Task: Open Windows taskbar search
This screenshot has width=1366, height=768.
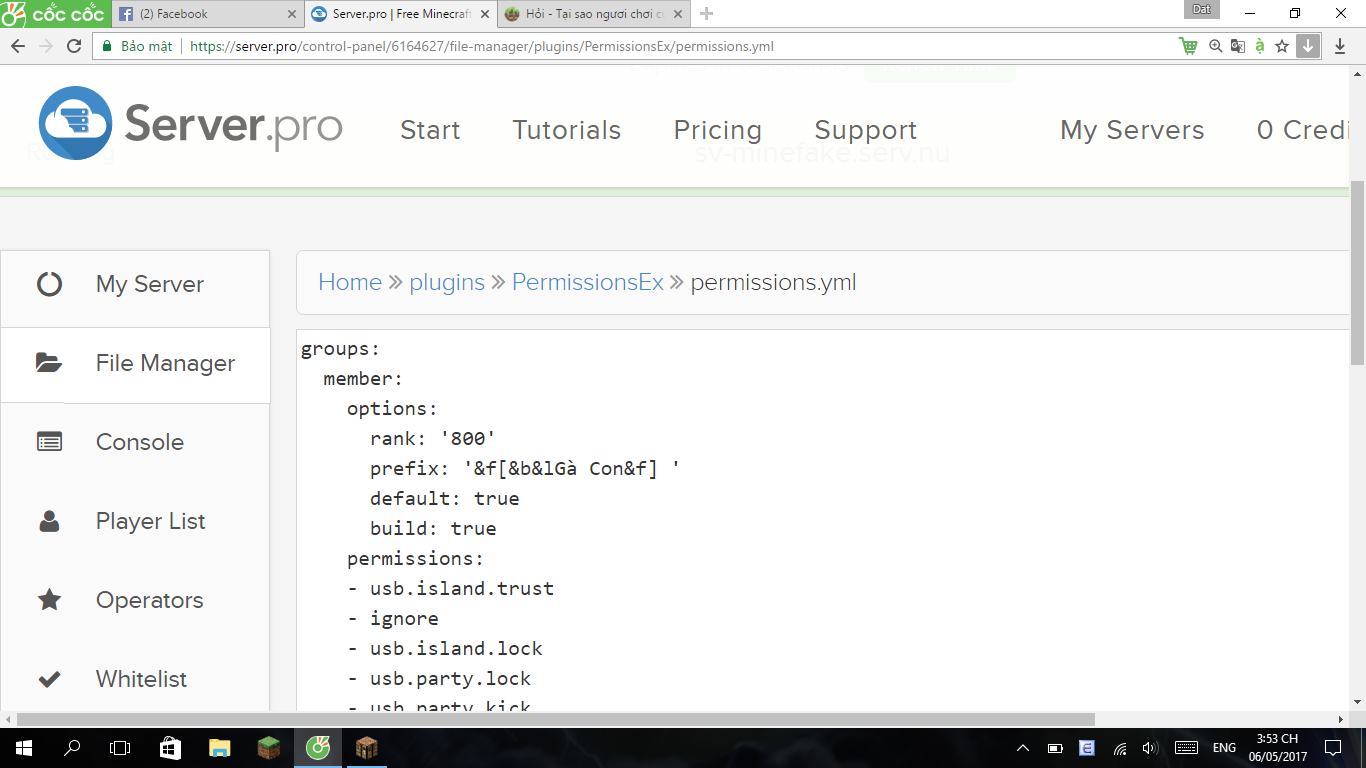Action: [72, 747]
